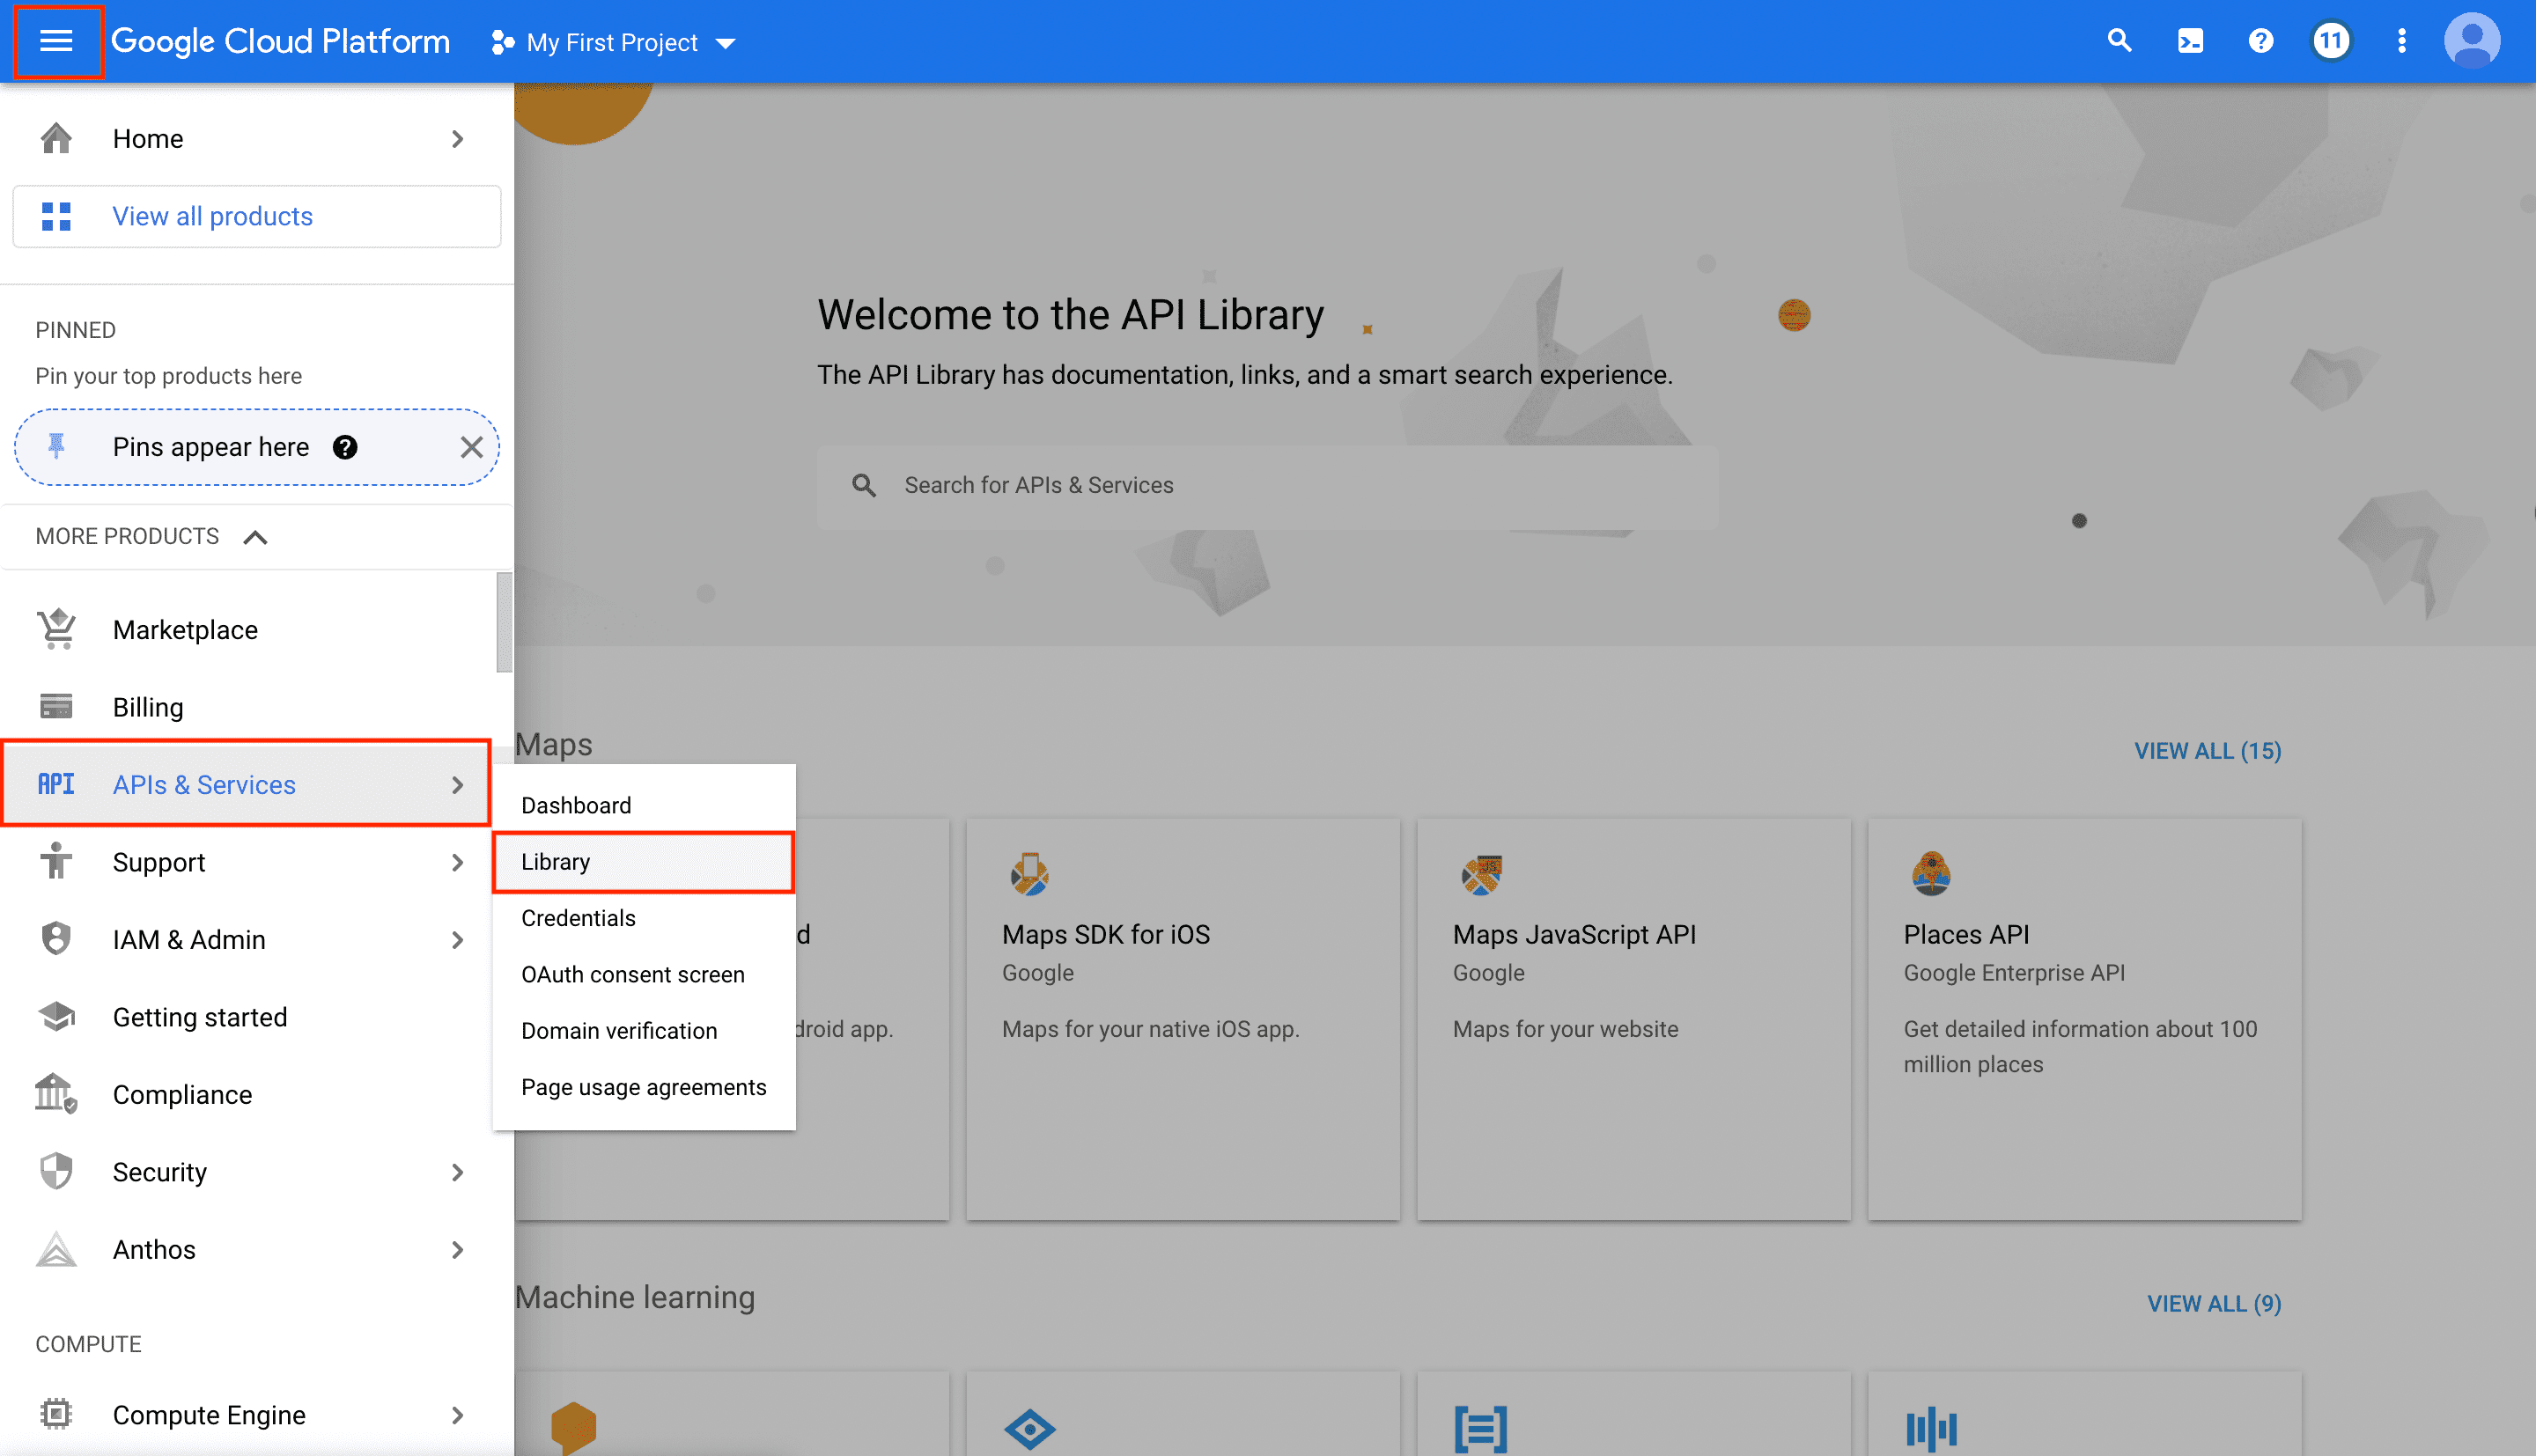This screenshot has height=1456, width=2536.
Task: Click VIEW ALL (9) for Machine learning
Action: tap(2214, 1304)
